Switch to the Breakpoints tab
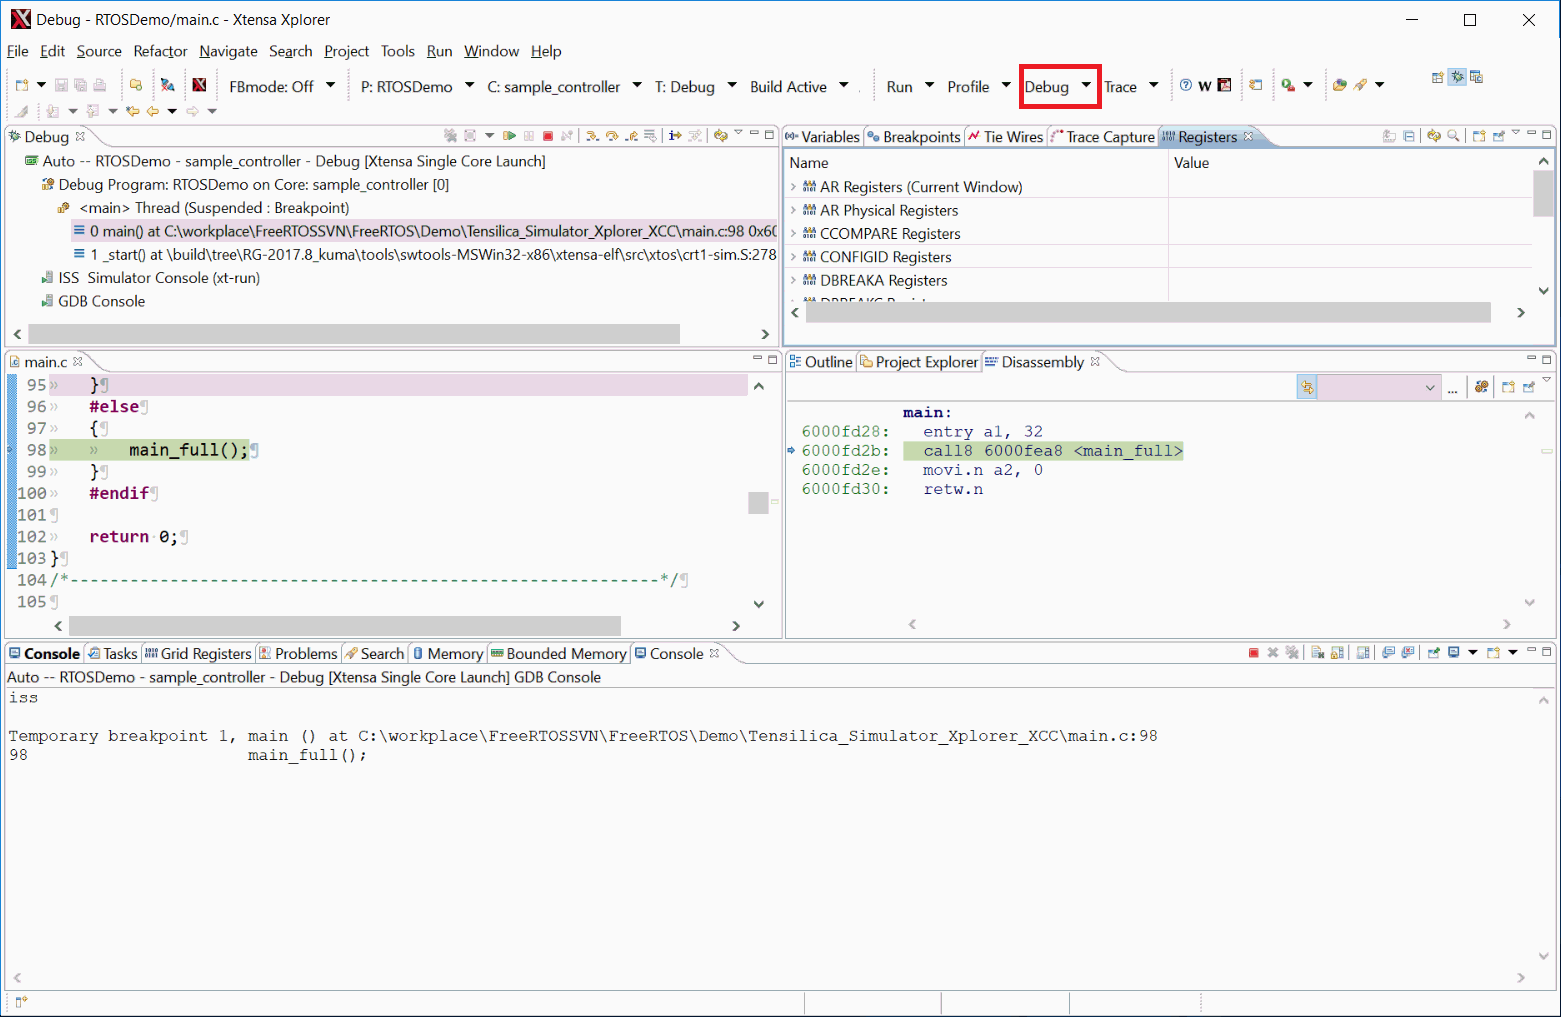1561x1017 pixels. pos(913,137)
